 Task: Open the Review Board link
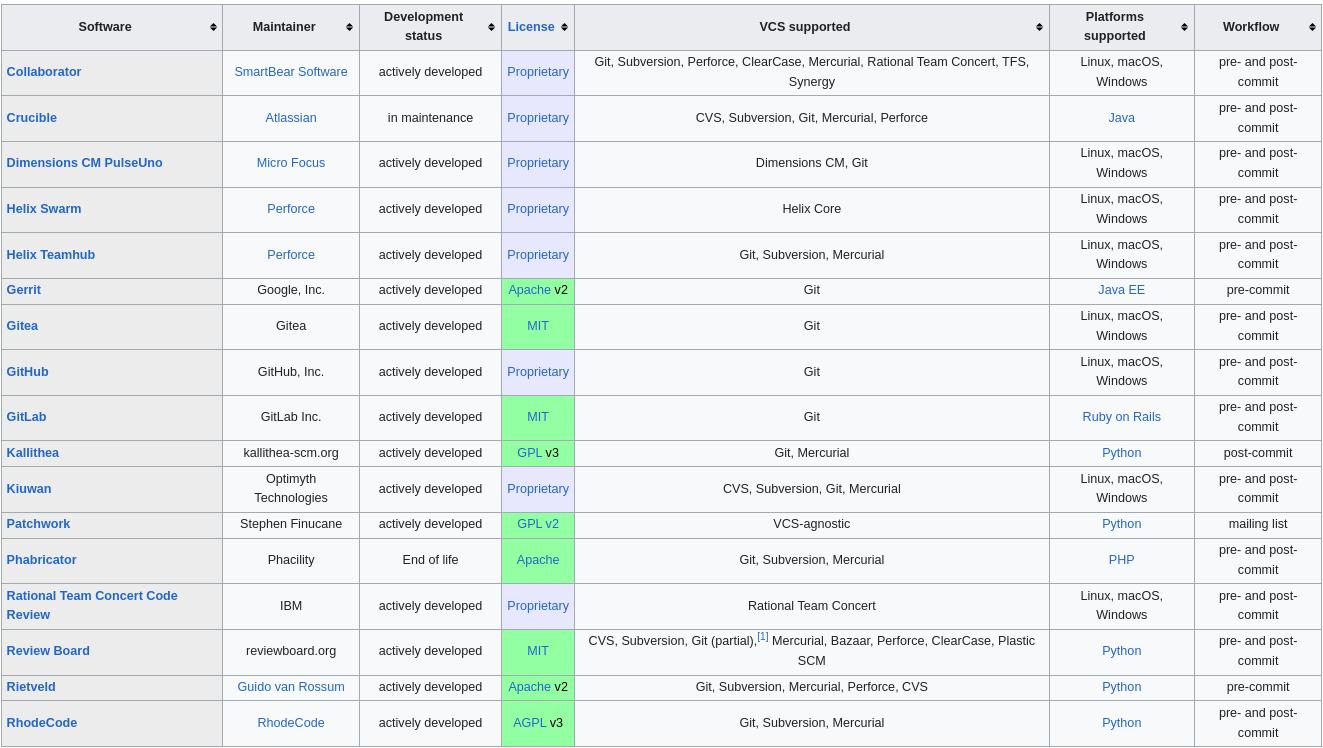point(48,651)
